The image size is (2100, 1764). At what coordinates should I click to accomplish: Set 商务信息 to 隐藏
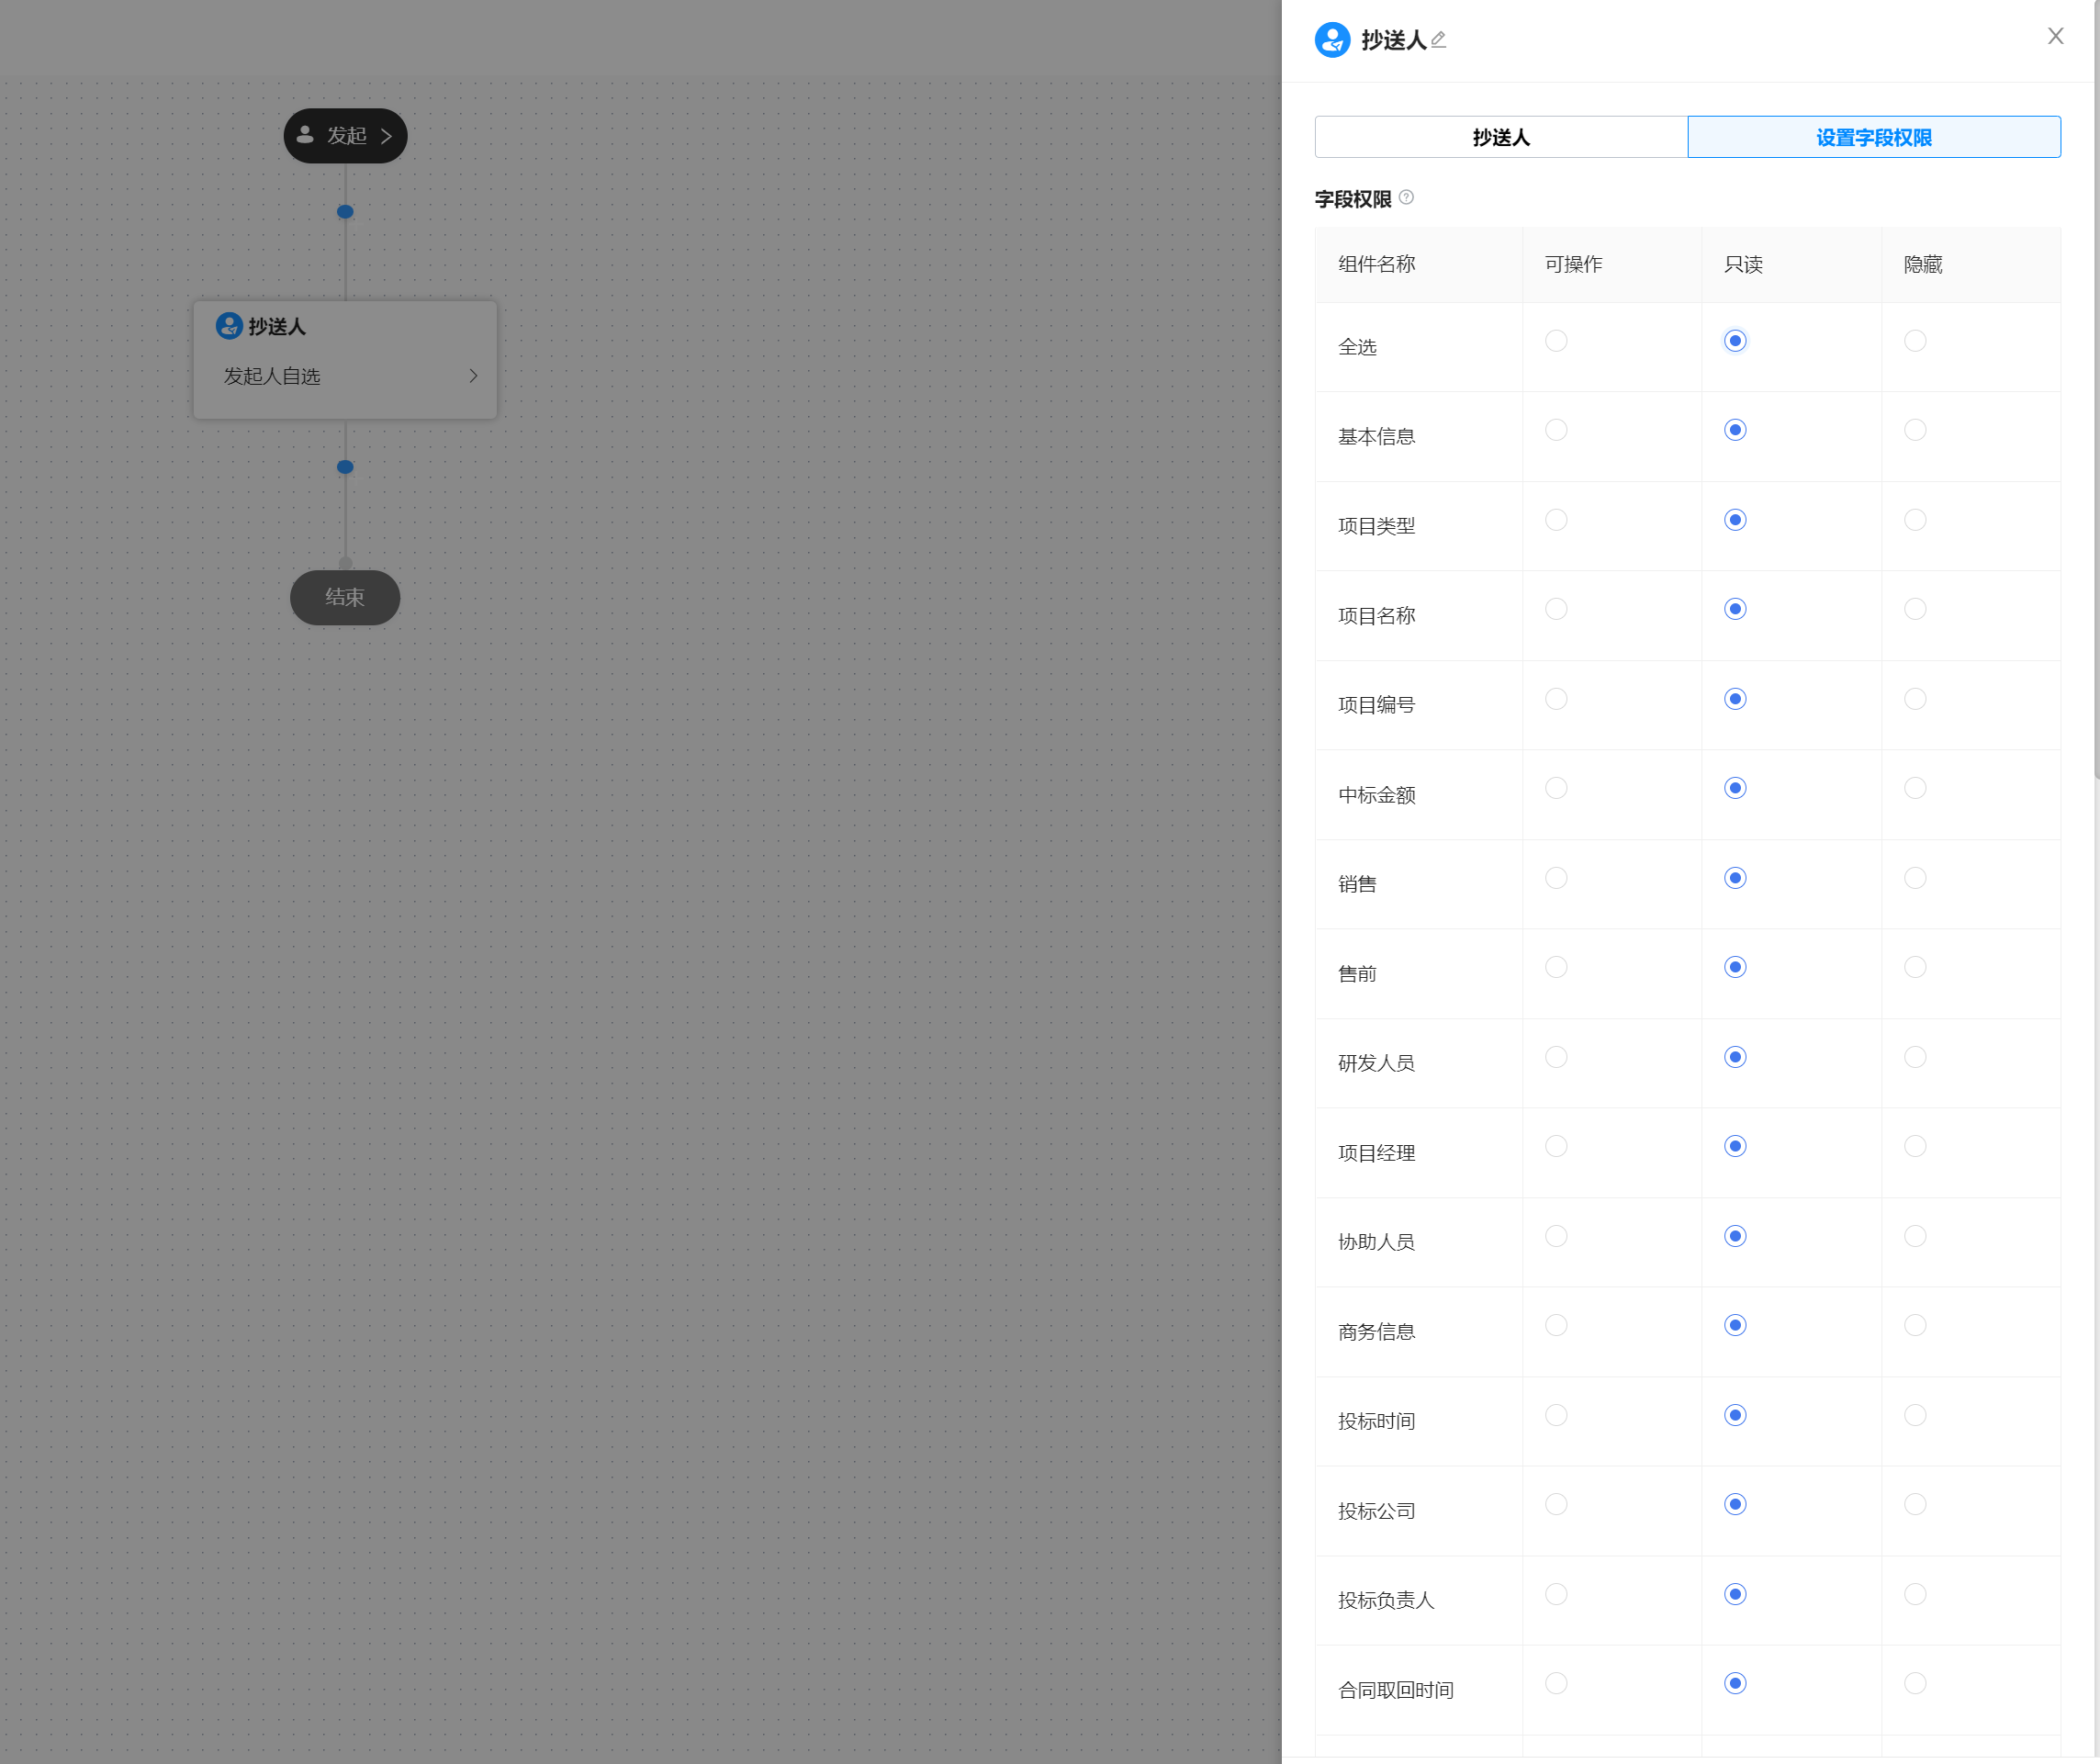click(x=1915, y=1325)
